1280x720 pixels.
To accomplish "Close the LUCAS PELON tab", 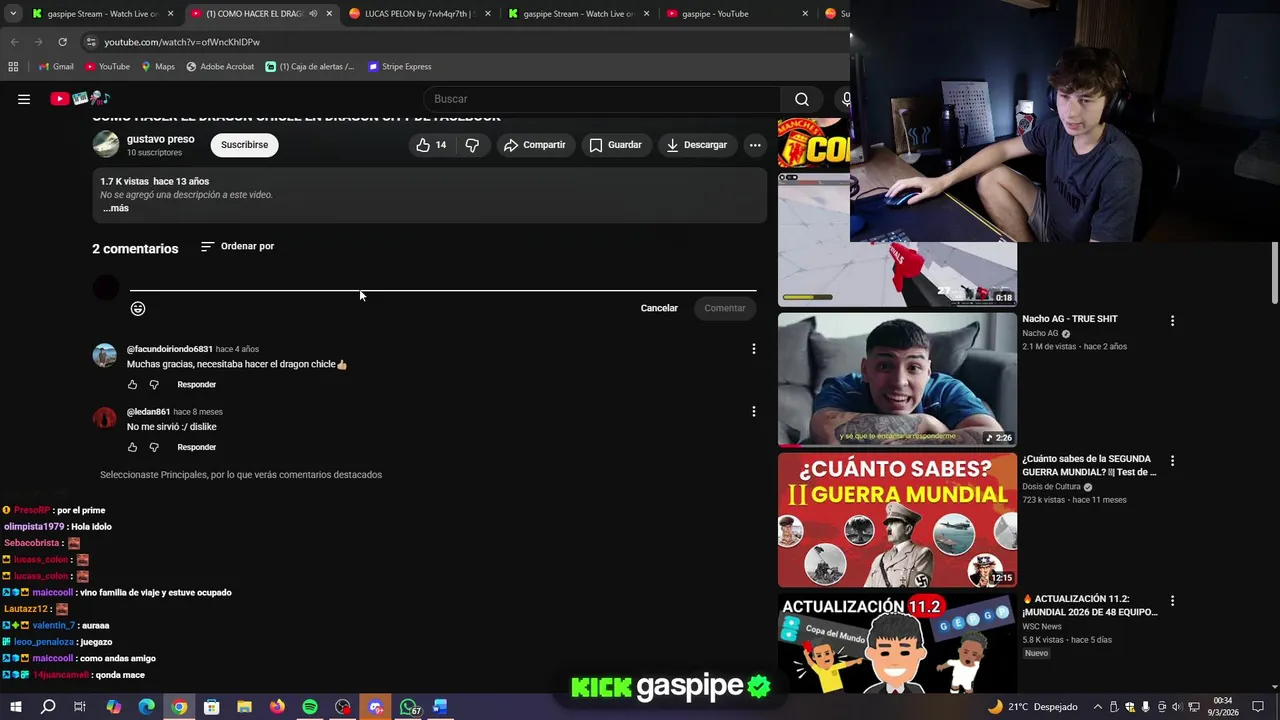I will (488, 14).
